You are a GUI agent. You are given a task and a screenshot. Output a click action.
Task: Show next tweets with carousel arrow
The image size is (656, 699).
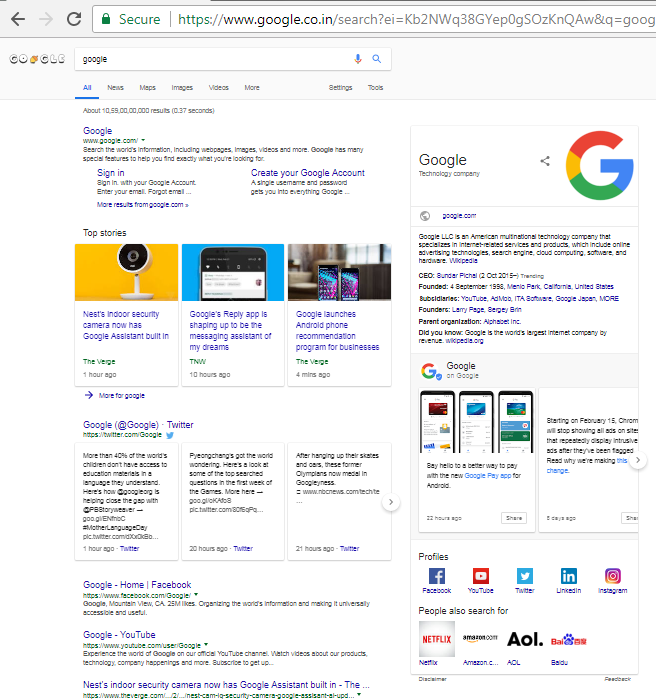point(391,502)
